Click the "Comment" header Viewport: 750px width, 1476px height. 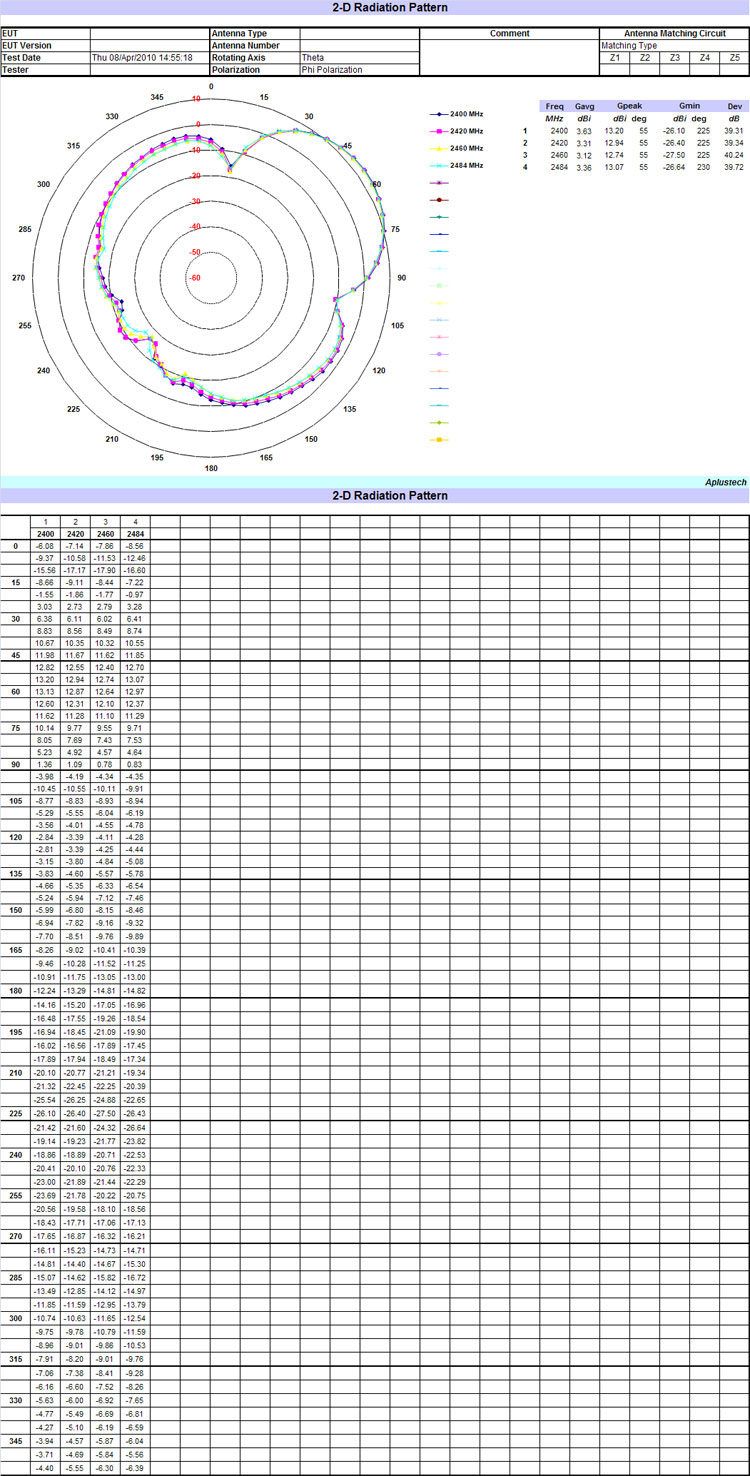coord(509,33)
